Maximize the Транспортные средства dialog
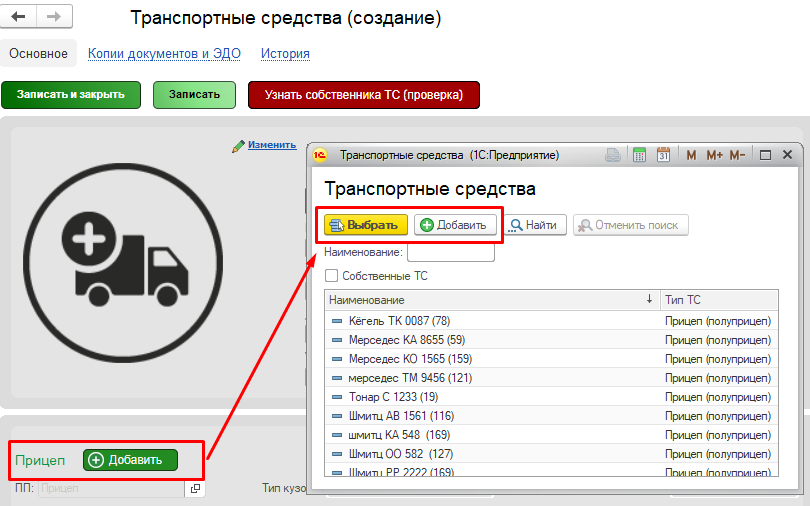Image resolution: width=810 pixels, height=506 pixels. [766, 155]
